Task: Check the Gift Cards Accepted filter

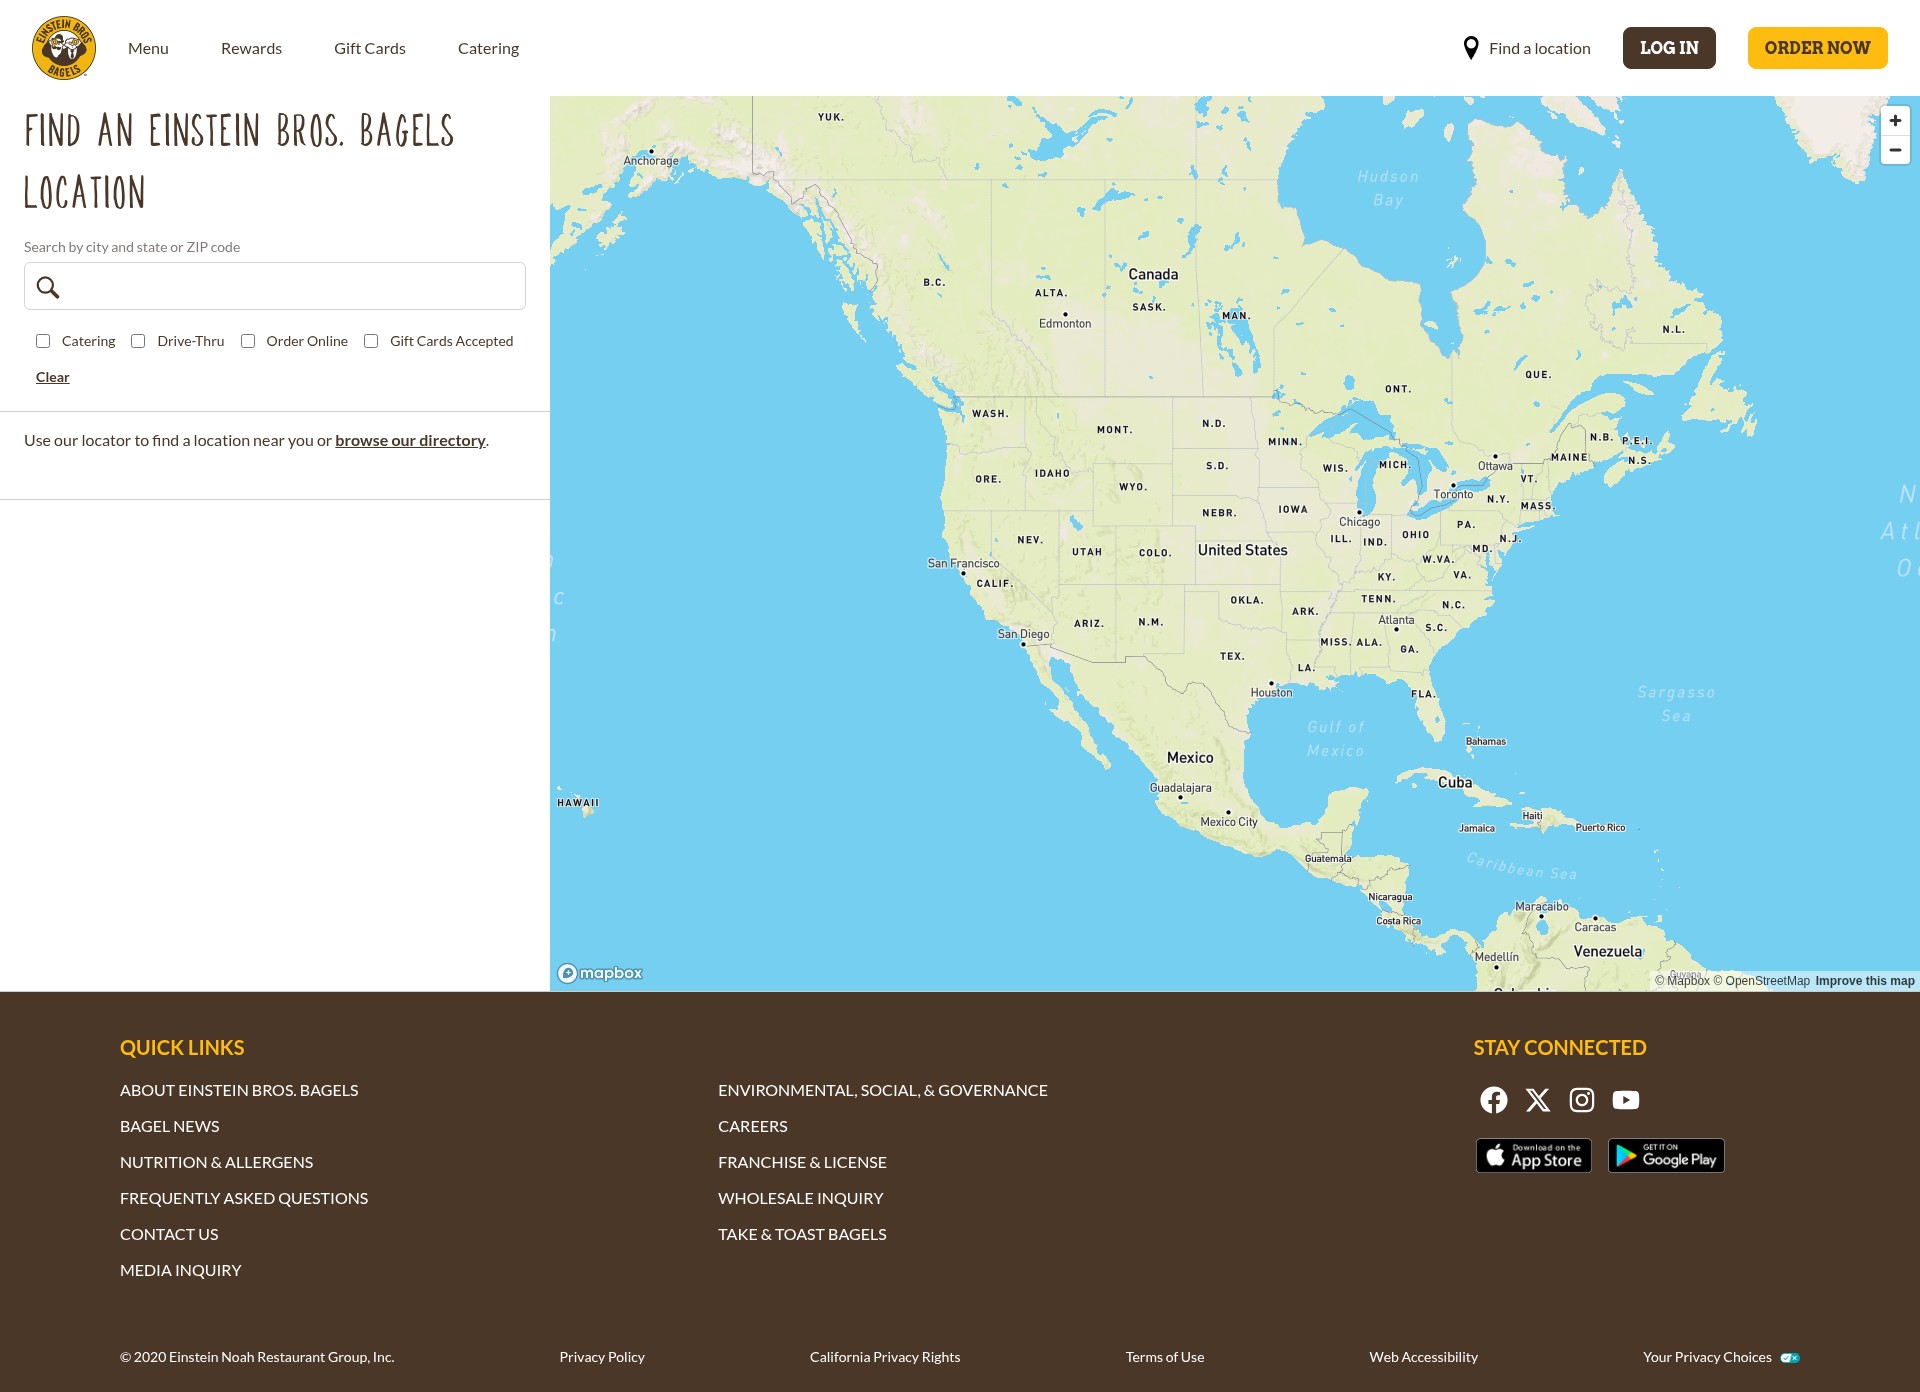Action: click(371, 341)
